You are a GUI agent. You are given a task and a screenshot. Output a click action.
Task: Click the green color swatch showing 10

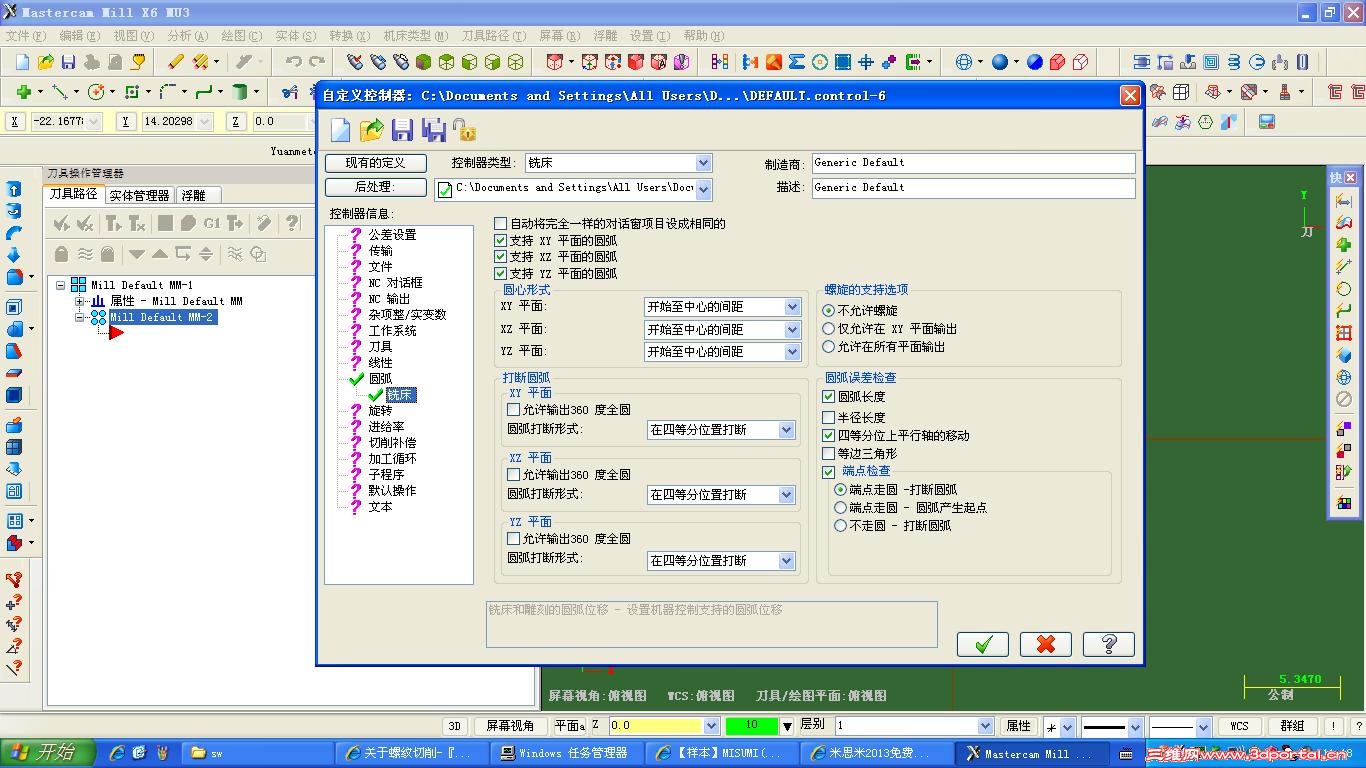point(751,726)
